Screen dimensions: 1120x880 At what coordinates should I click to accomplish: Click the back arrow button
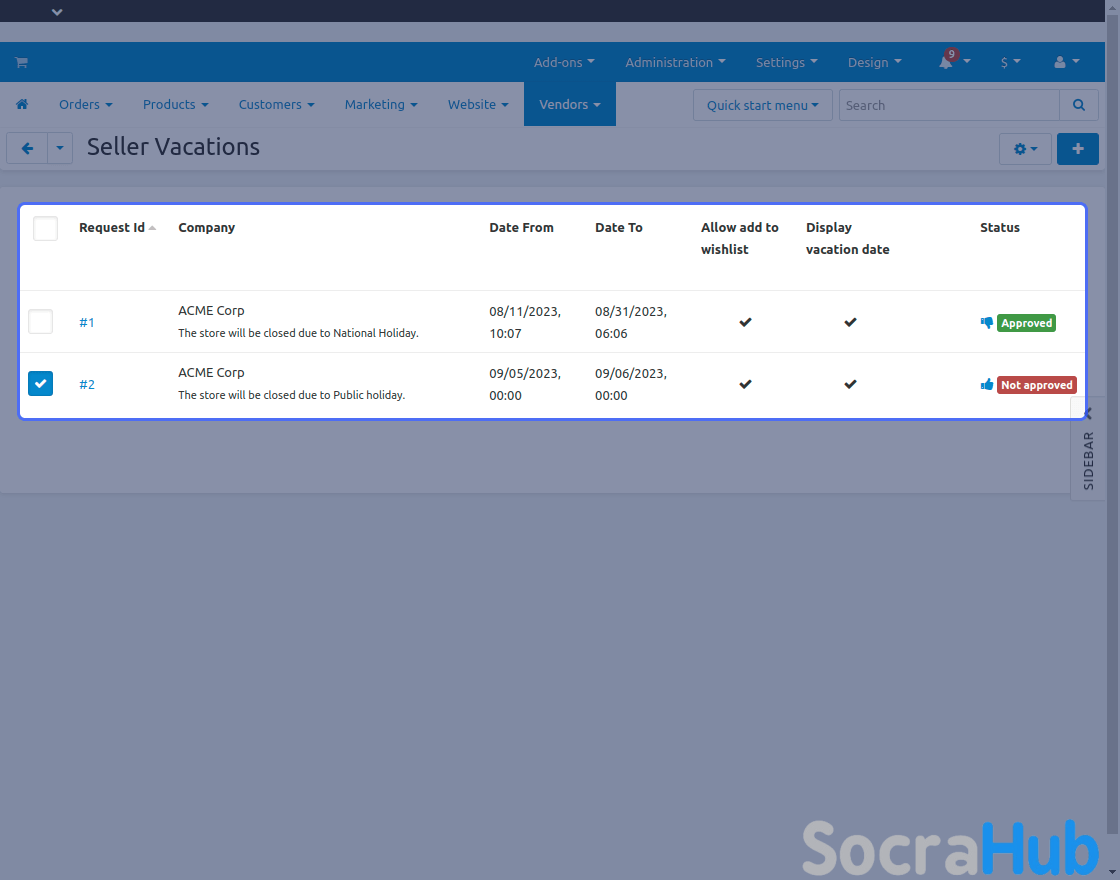click(27, 148)
